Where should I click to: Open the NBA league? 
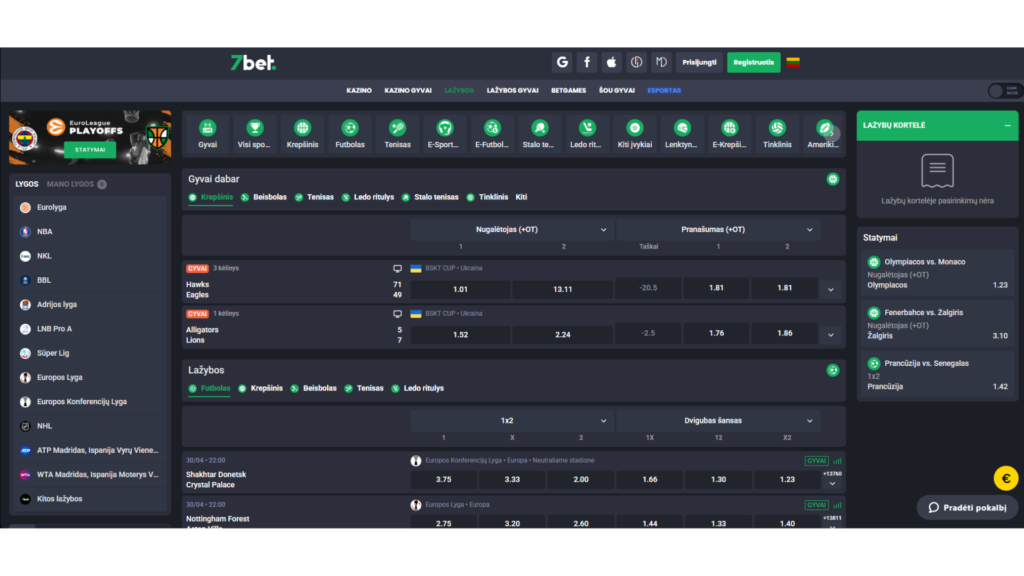click(x=91, y=232)
